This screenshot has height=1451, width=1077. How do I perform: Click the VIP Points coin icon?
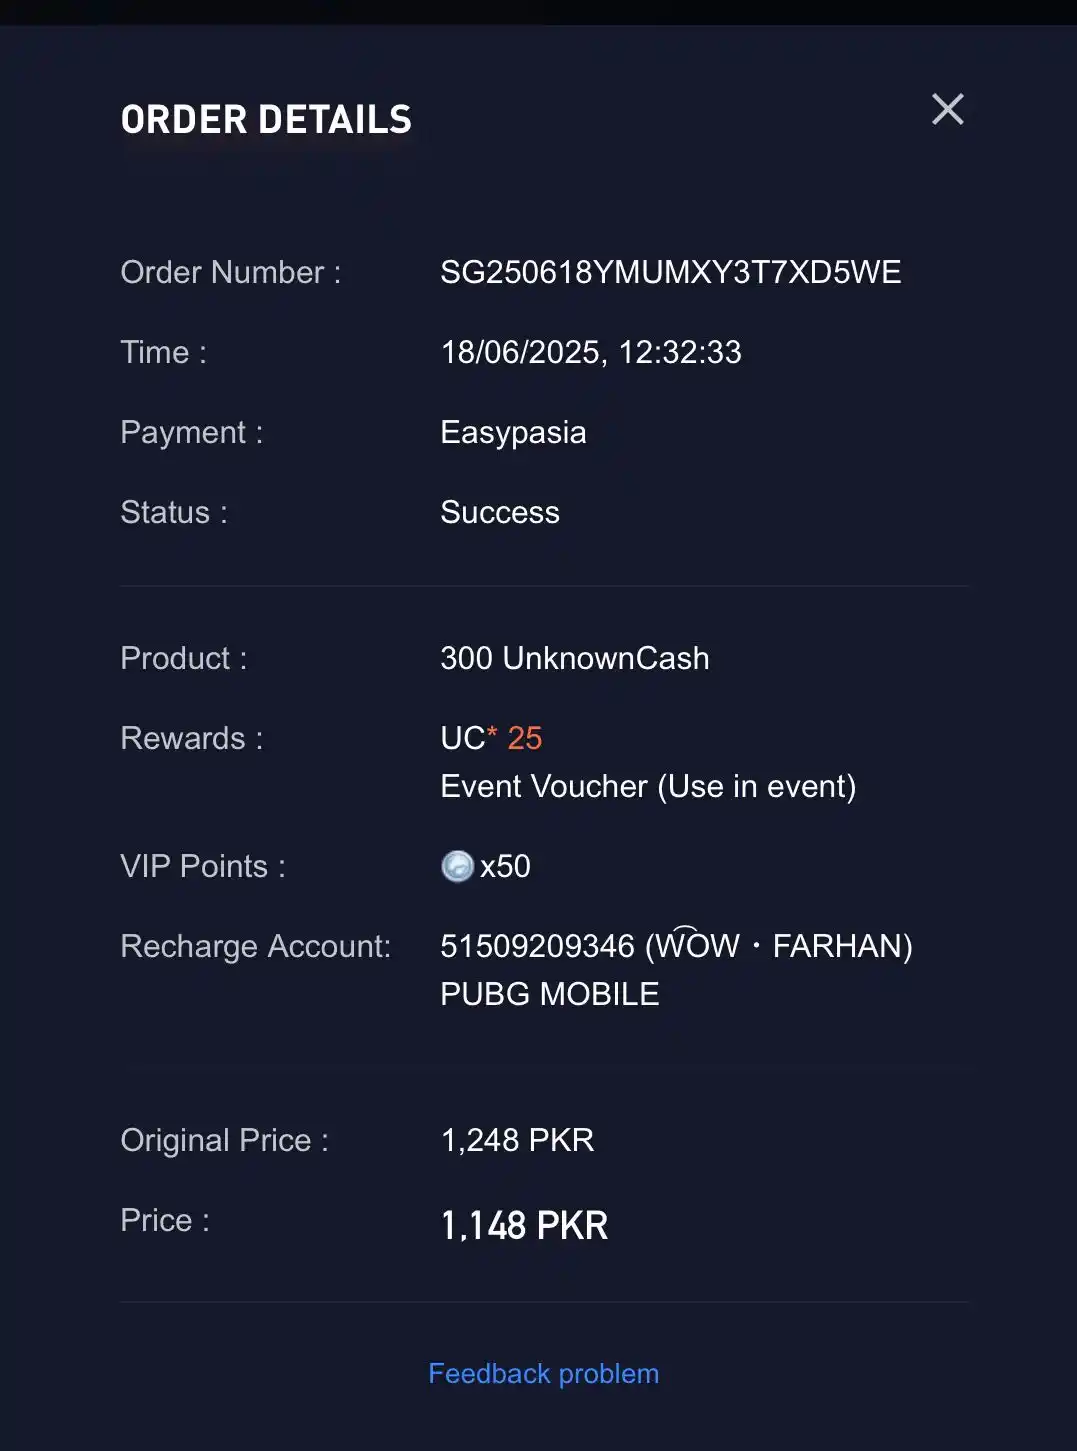457,866
